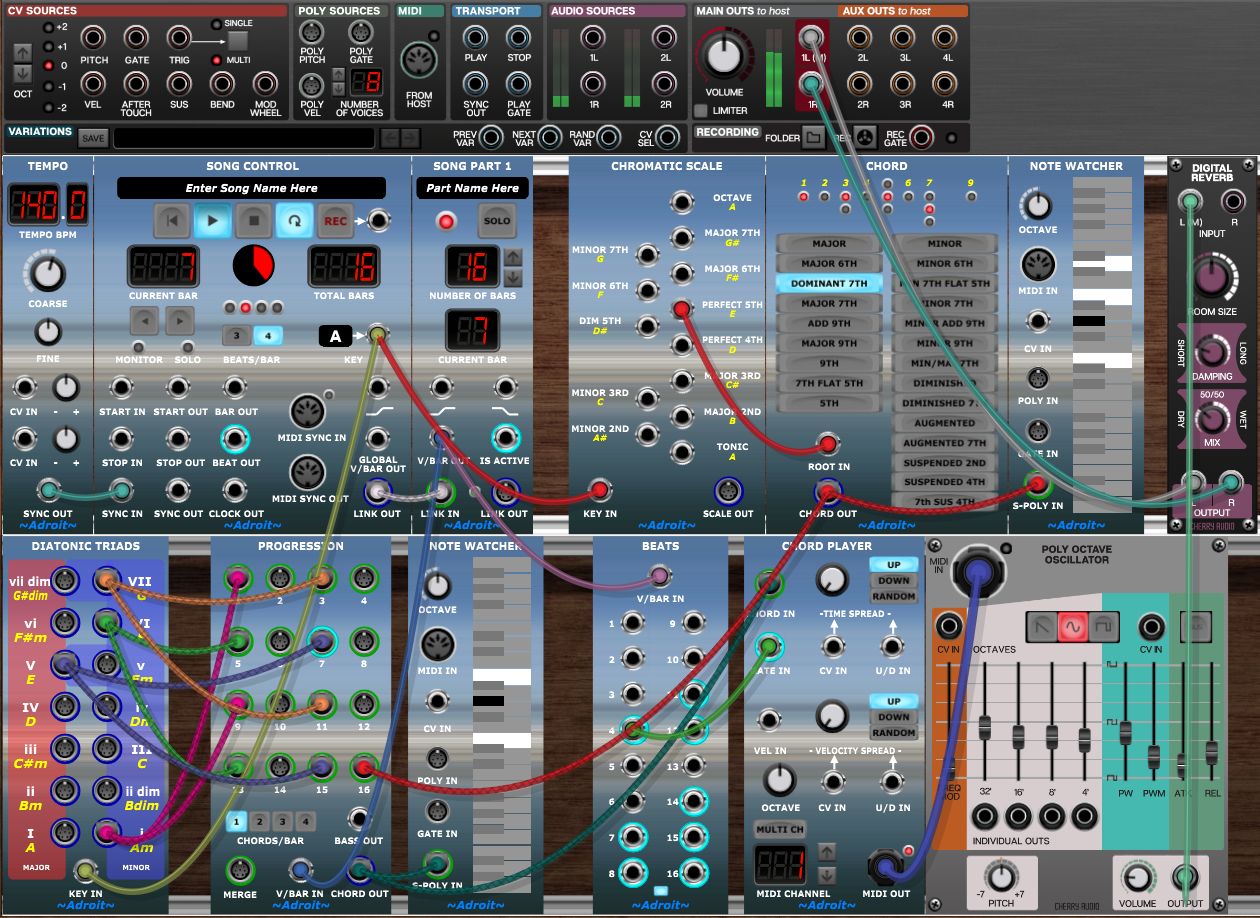Select the sine waveform button on oscillator
The width and height of the screenshot is (1260, 918).
1072,626
